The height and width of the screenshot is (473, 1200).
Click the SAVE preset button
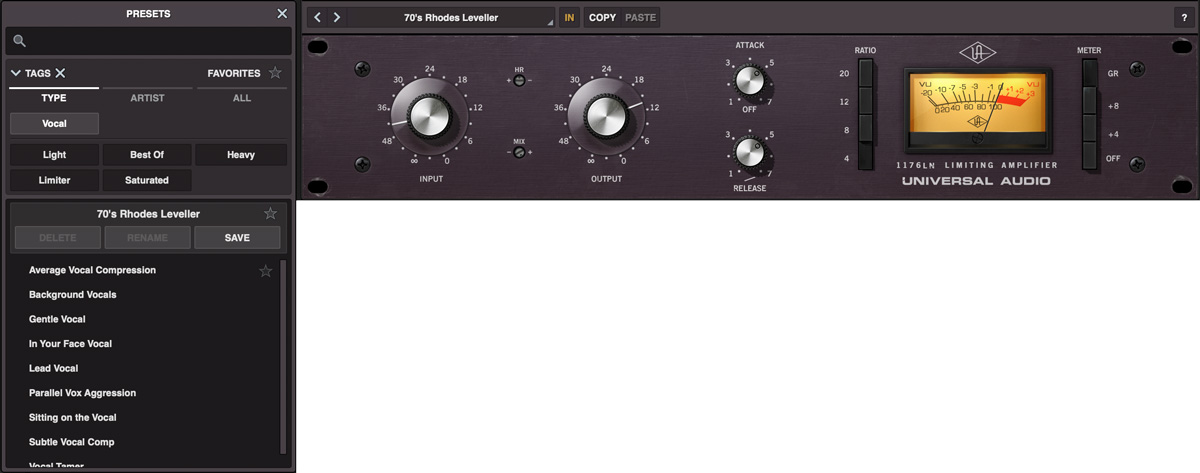pos(238,238)
